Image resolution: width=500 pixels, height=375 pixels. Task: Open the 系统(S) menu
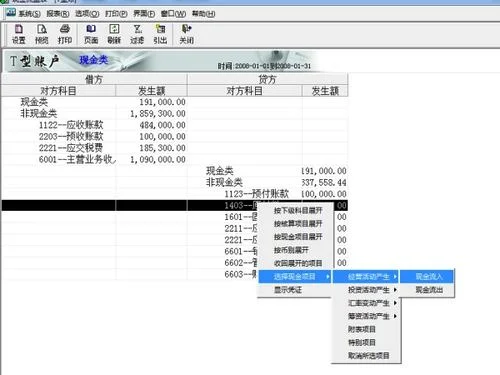click(29, 14)
